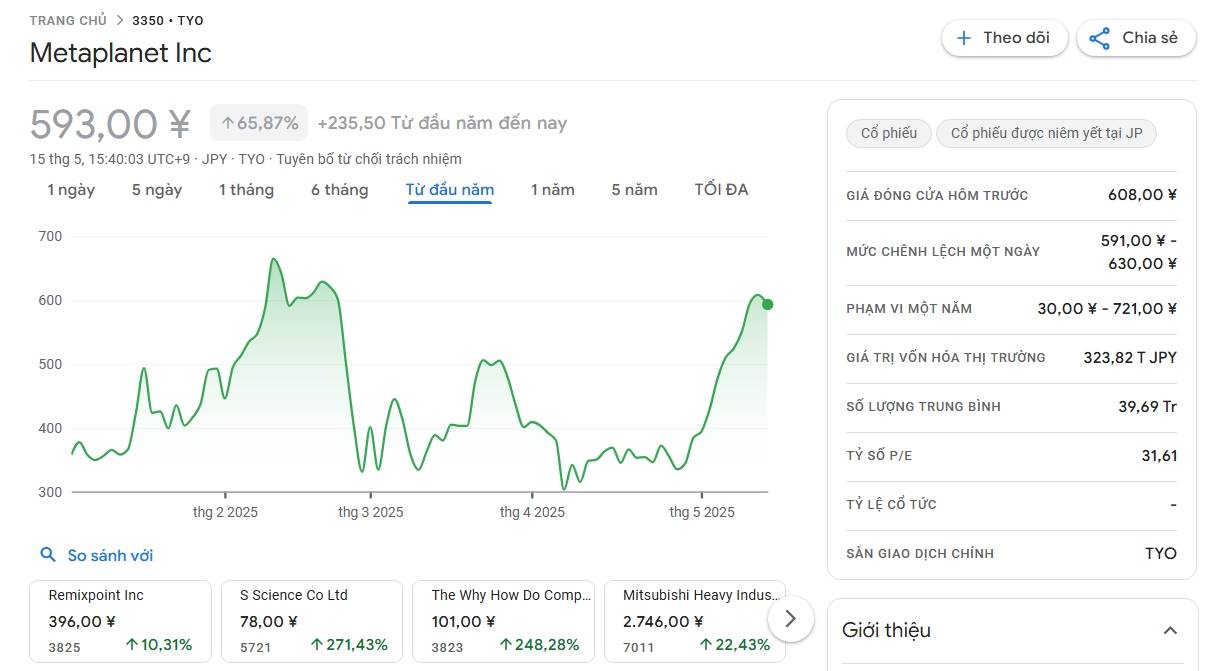Show the 5 năm chart range

click(634, 190)
